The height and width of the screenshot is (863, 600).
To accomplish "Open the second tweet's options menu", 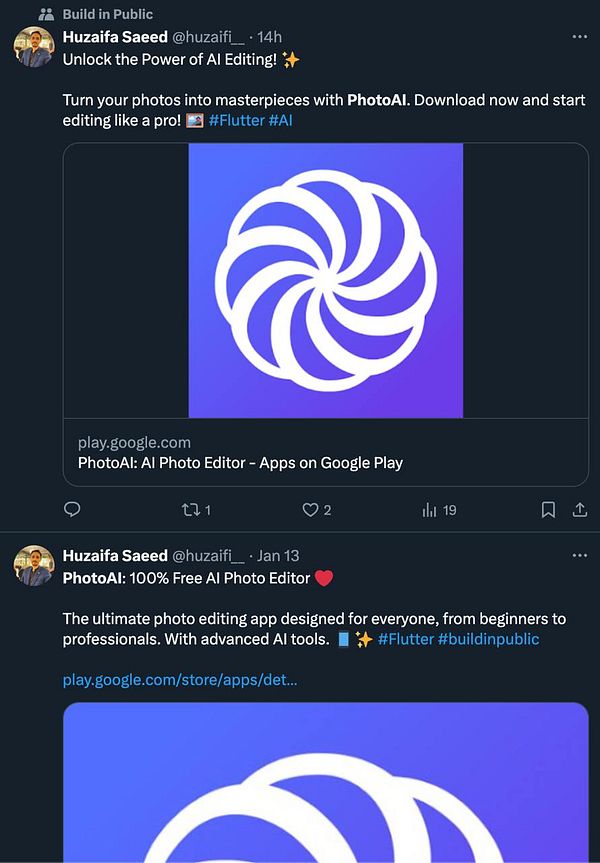I will [x=579, y=555].
